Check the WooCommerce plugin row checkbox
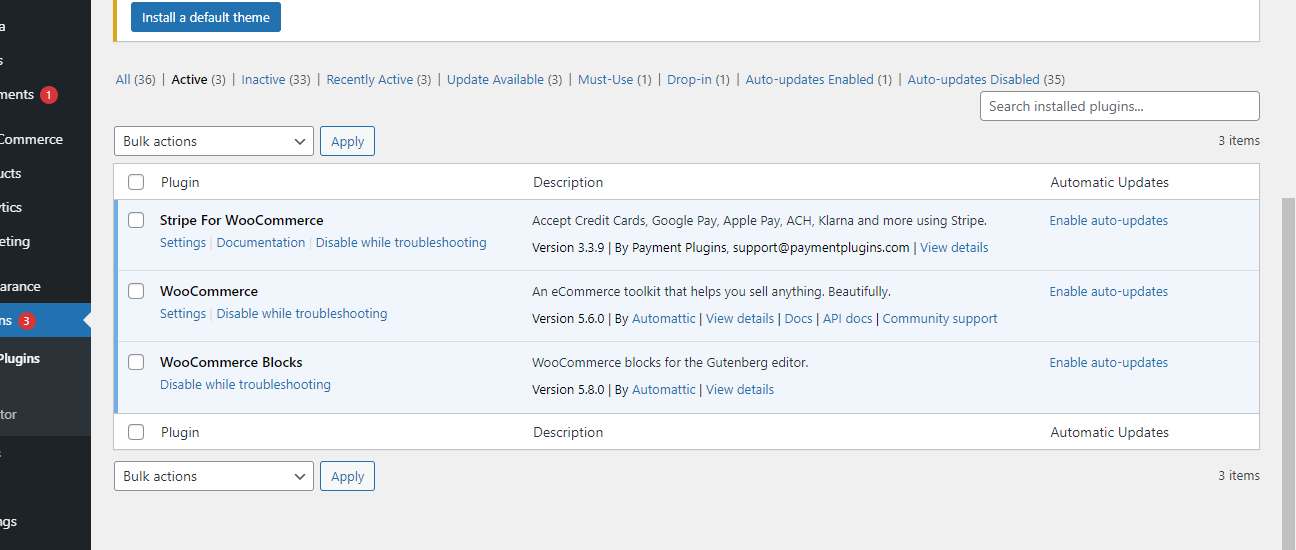 (136, 291)
